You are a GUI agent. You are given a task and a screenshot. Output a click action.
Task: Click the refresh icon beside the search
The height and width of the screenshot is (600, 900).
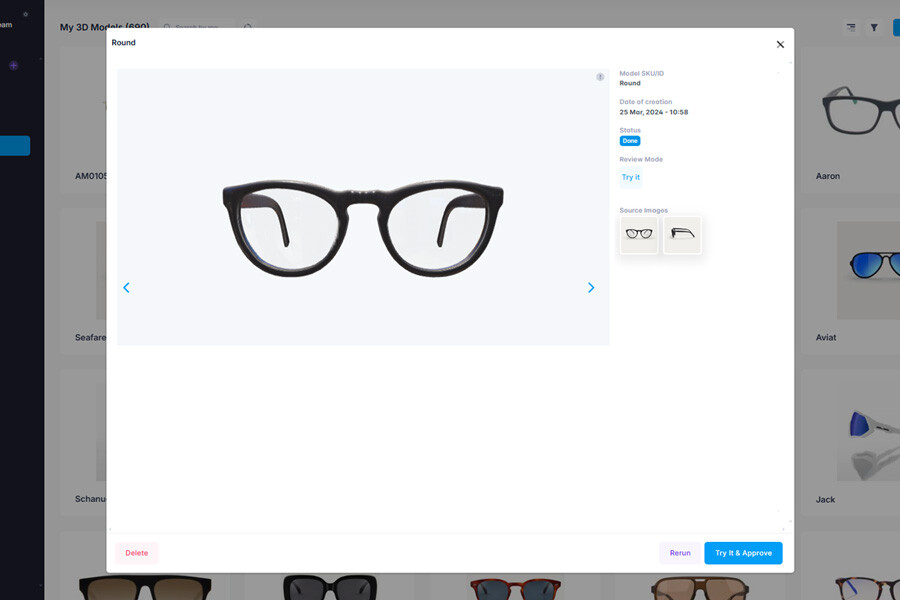(248, 28)
